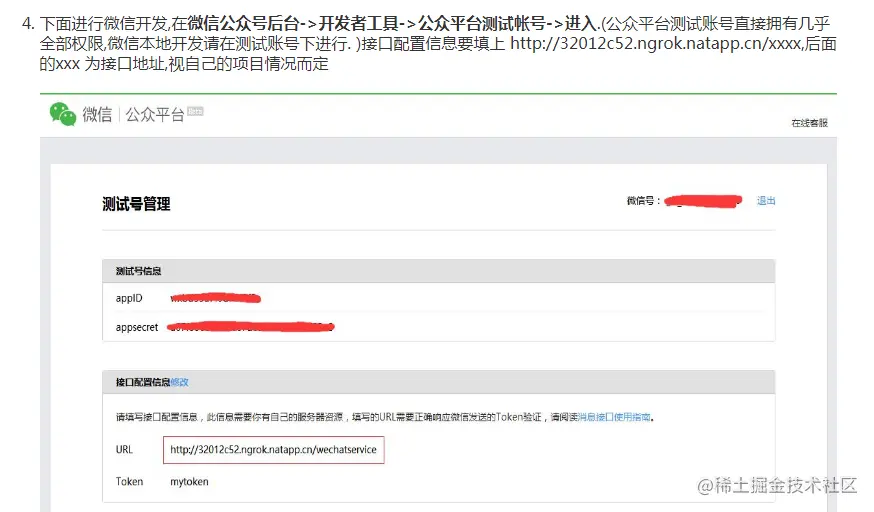Open the 在线客服 online support link
The image size is (874, 512).
809,123
